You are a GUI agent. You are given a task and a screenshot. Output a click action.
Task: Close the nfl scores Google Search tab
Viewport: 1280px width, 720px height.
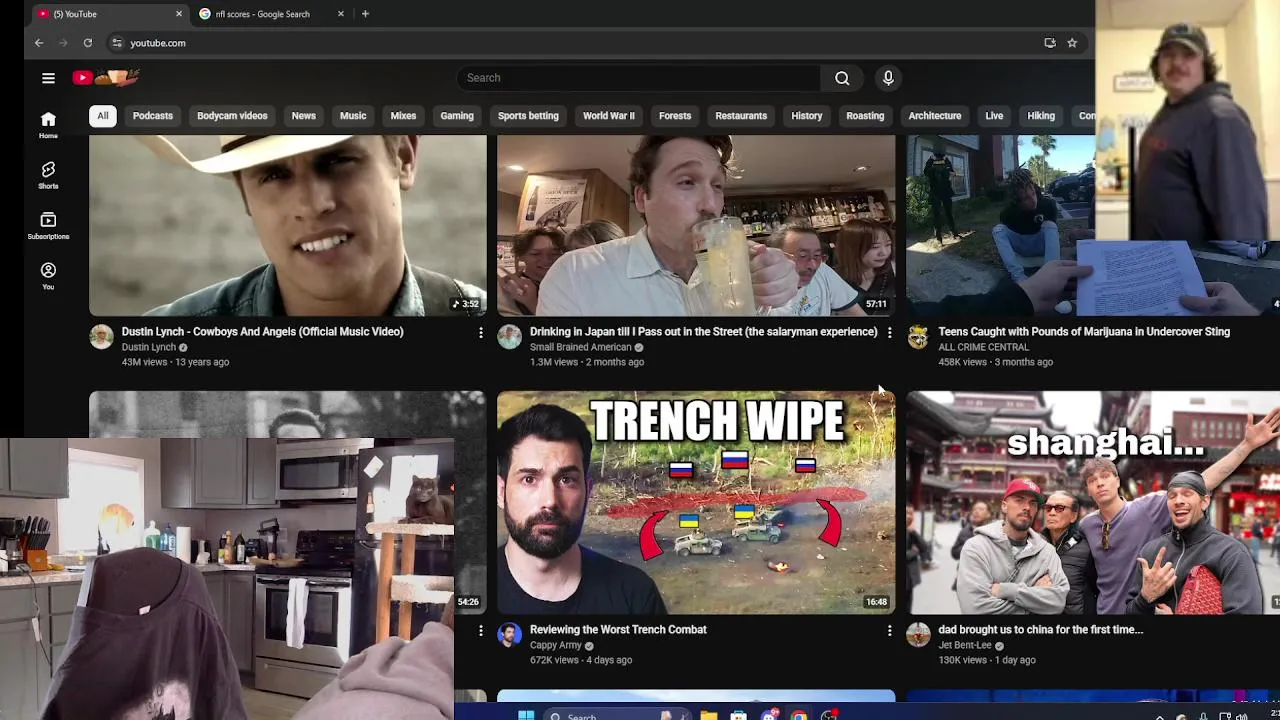coord(341,14)
